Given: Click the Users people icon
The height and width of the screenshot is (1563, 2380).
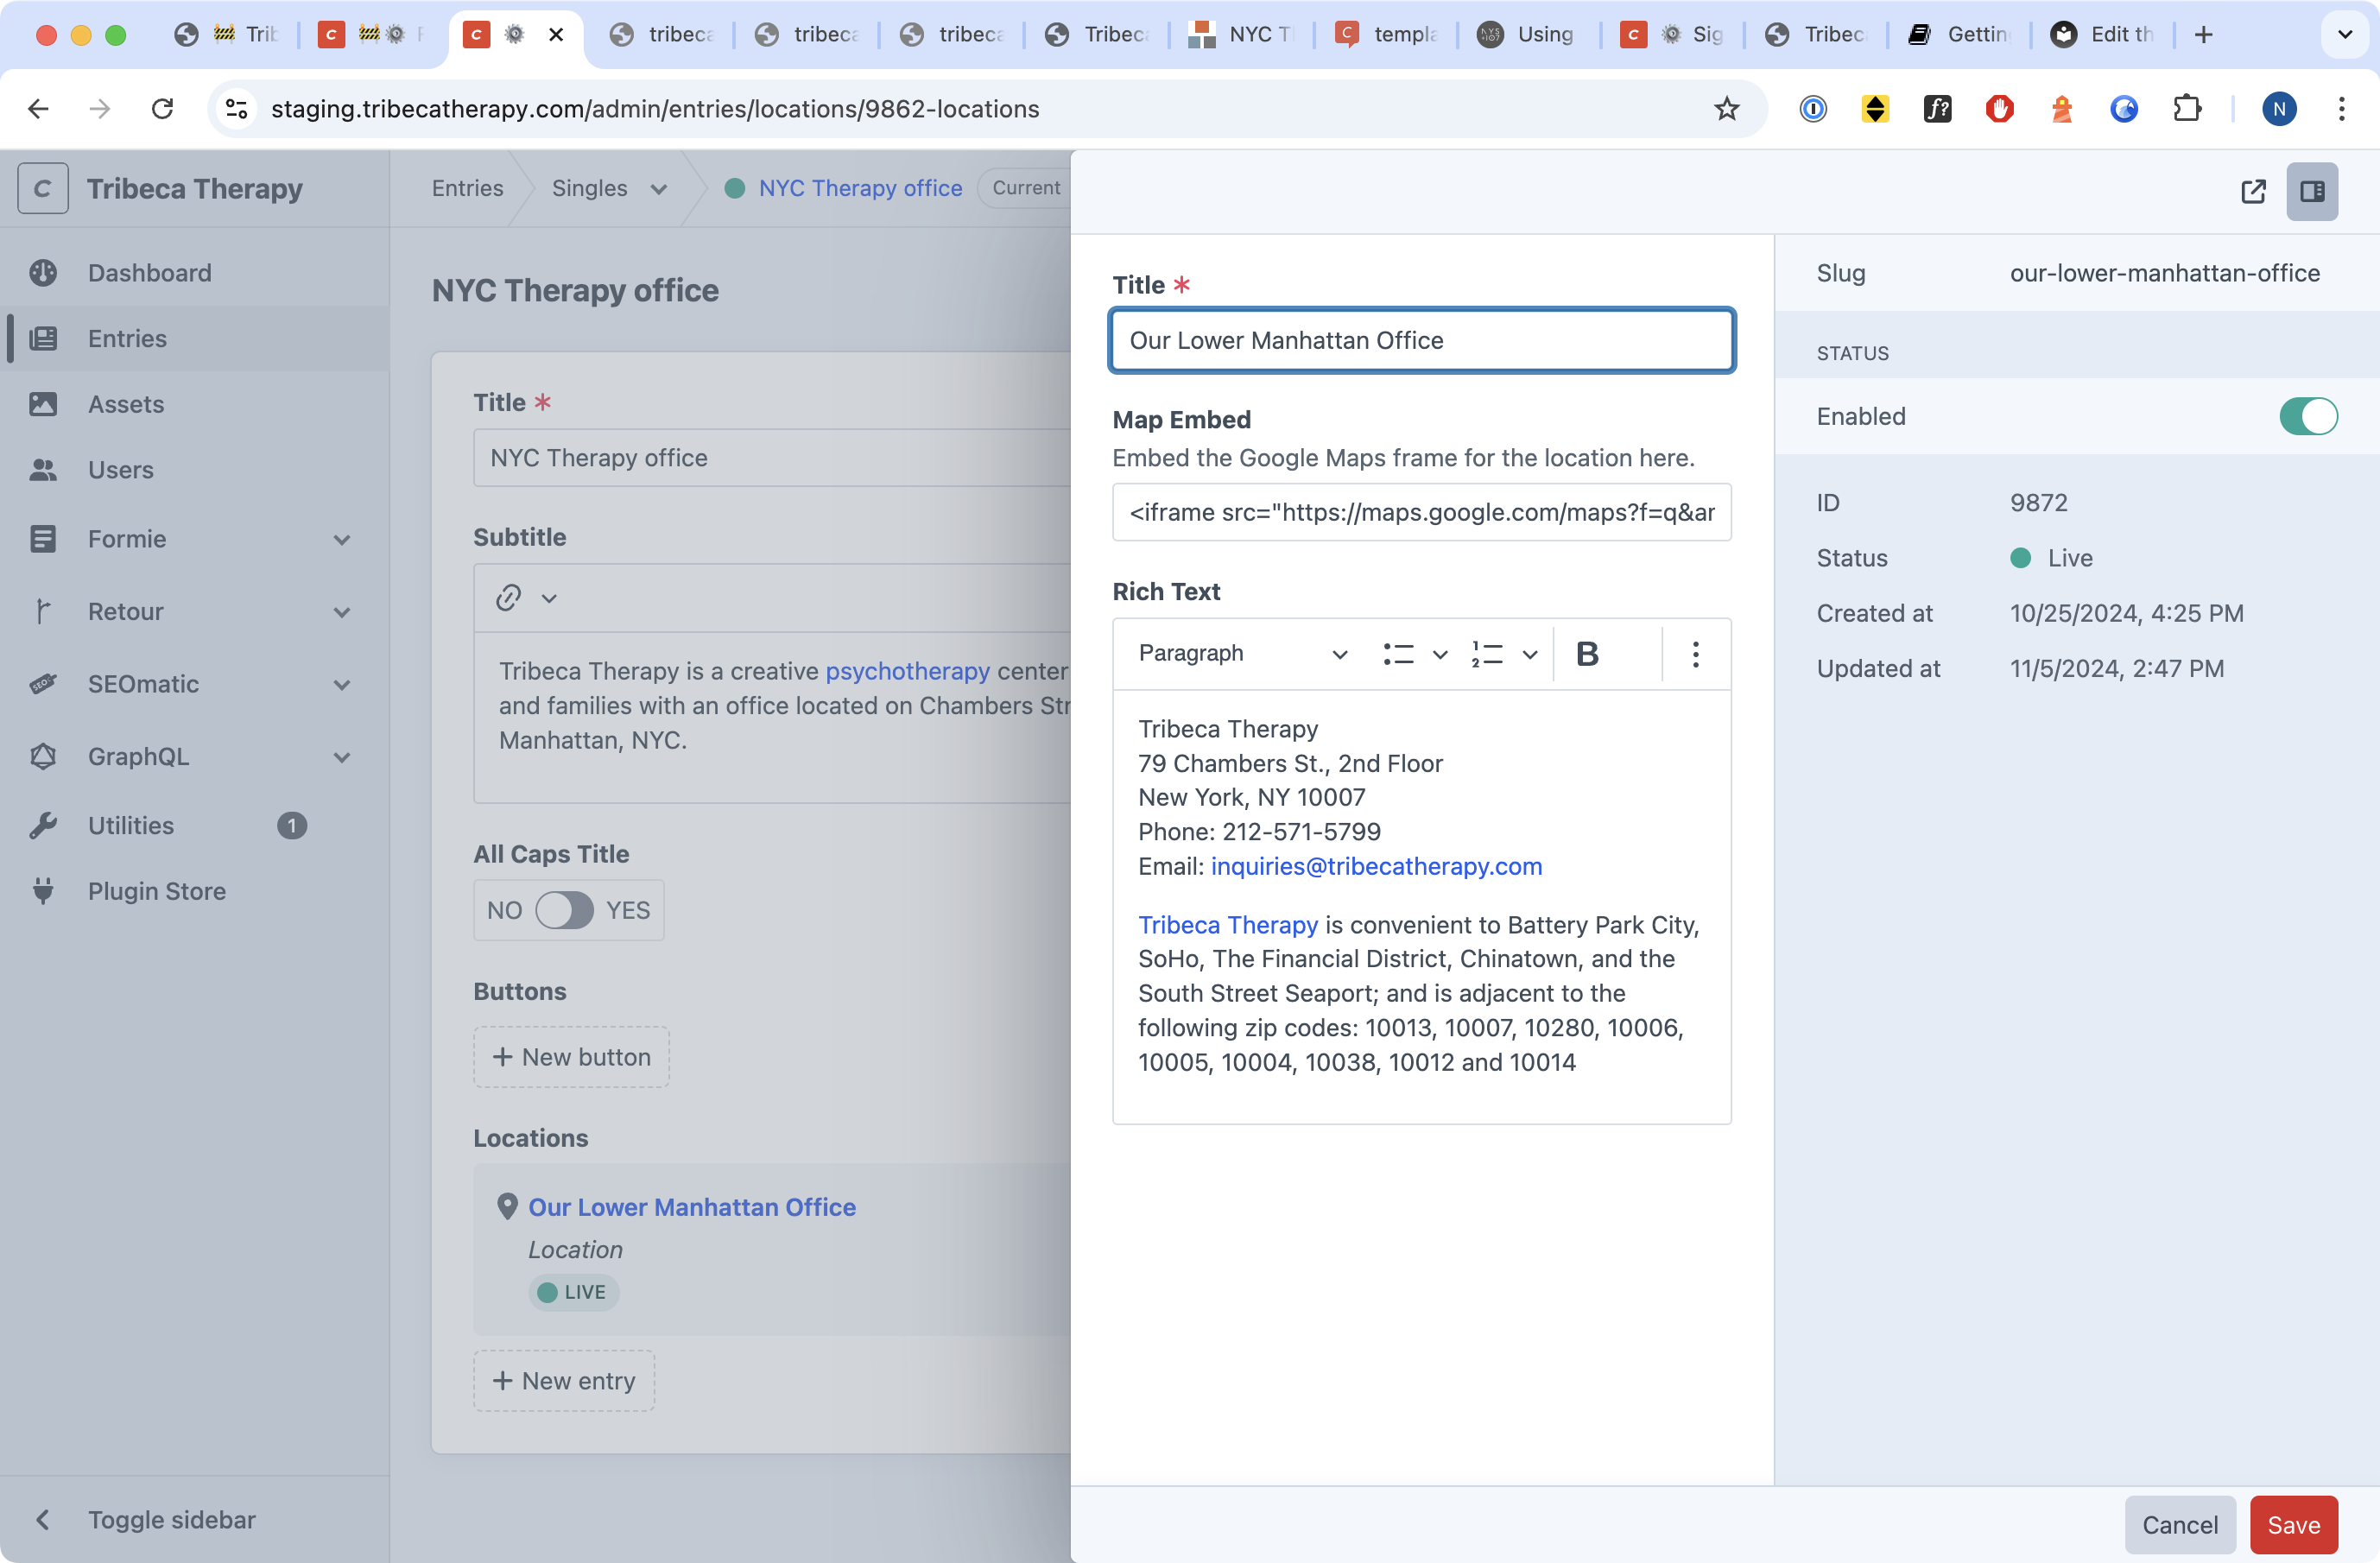Looking at the screenshot, I should [43, 470].
